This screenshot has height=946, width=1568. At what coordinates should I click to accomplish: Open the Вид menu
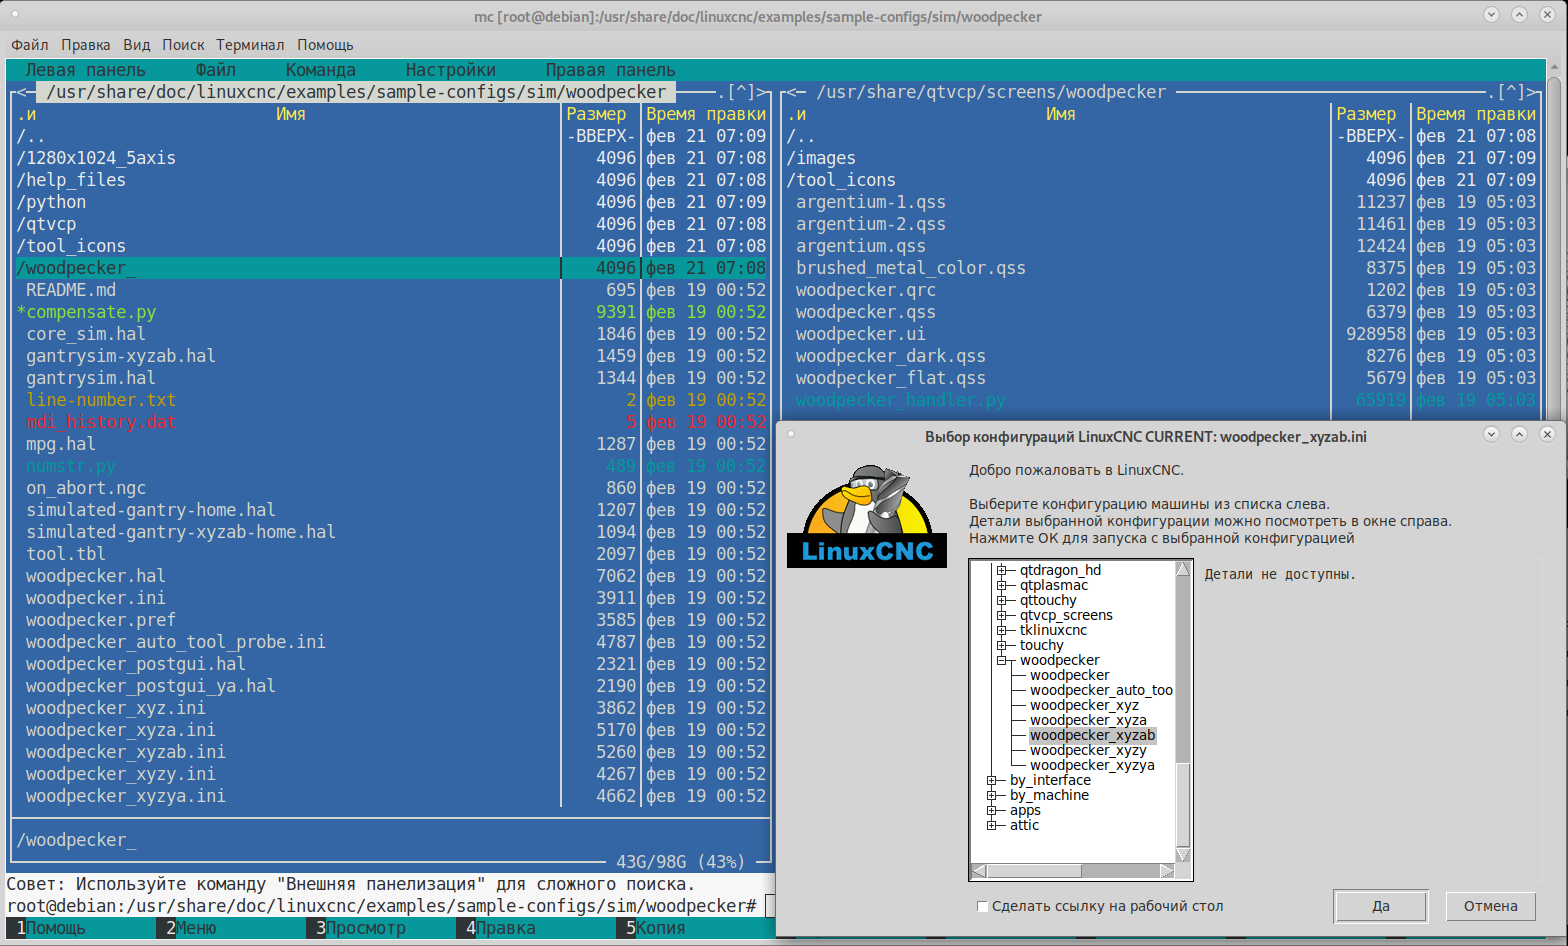pyautogui.click(x=137, y=45)
